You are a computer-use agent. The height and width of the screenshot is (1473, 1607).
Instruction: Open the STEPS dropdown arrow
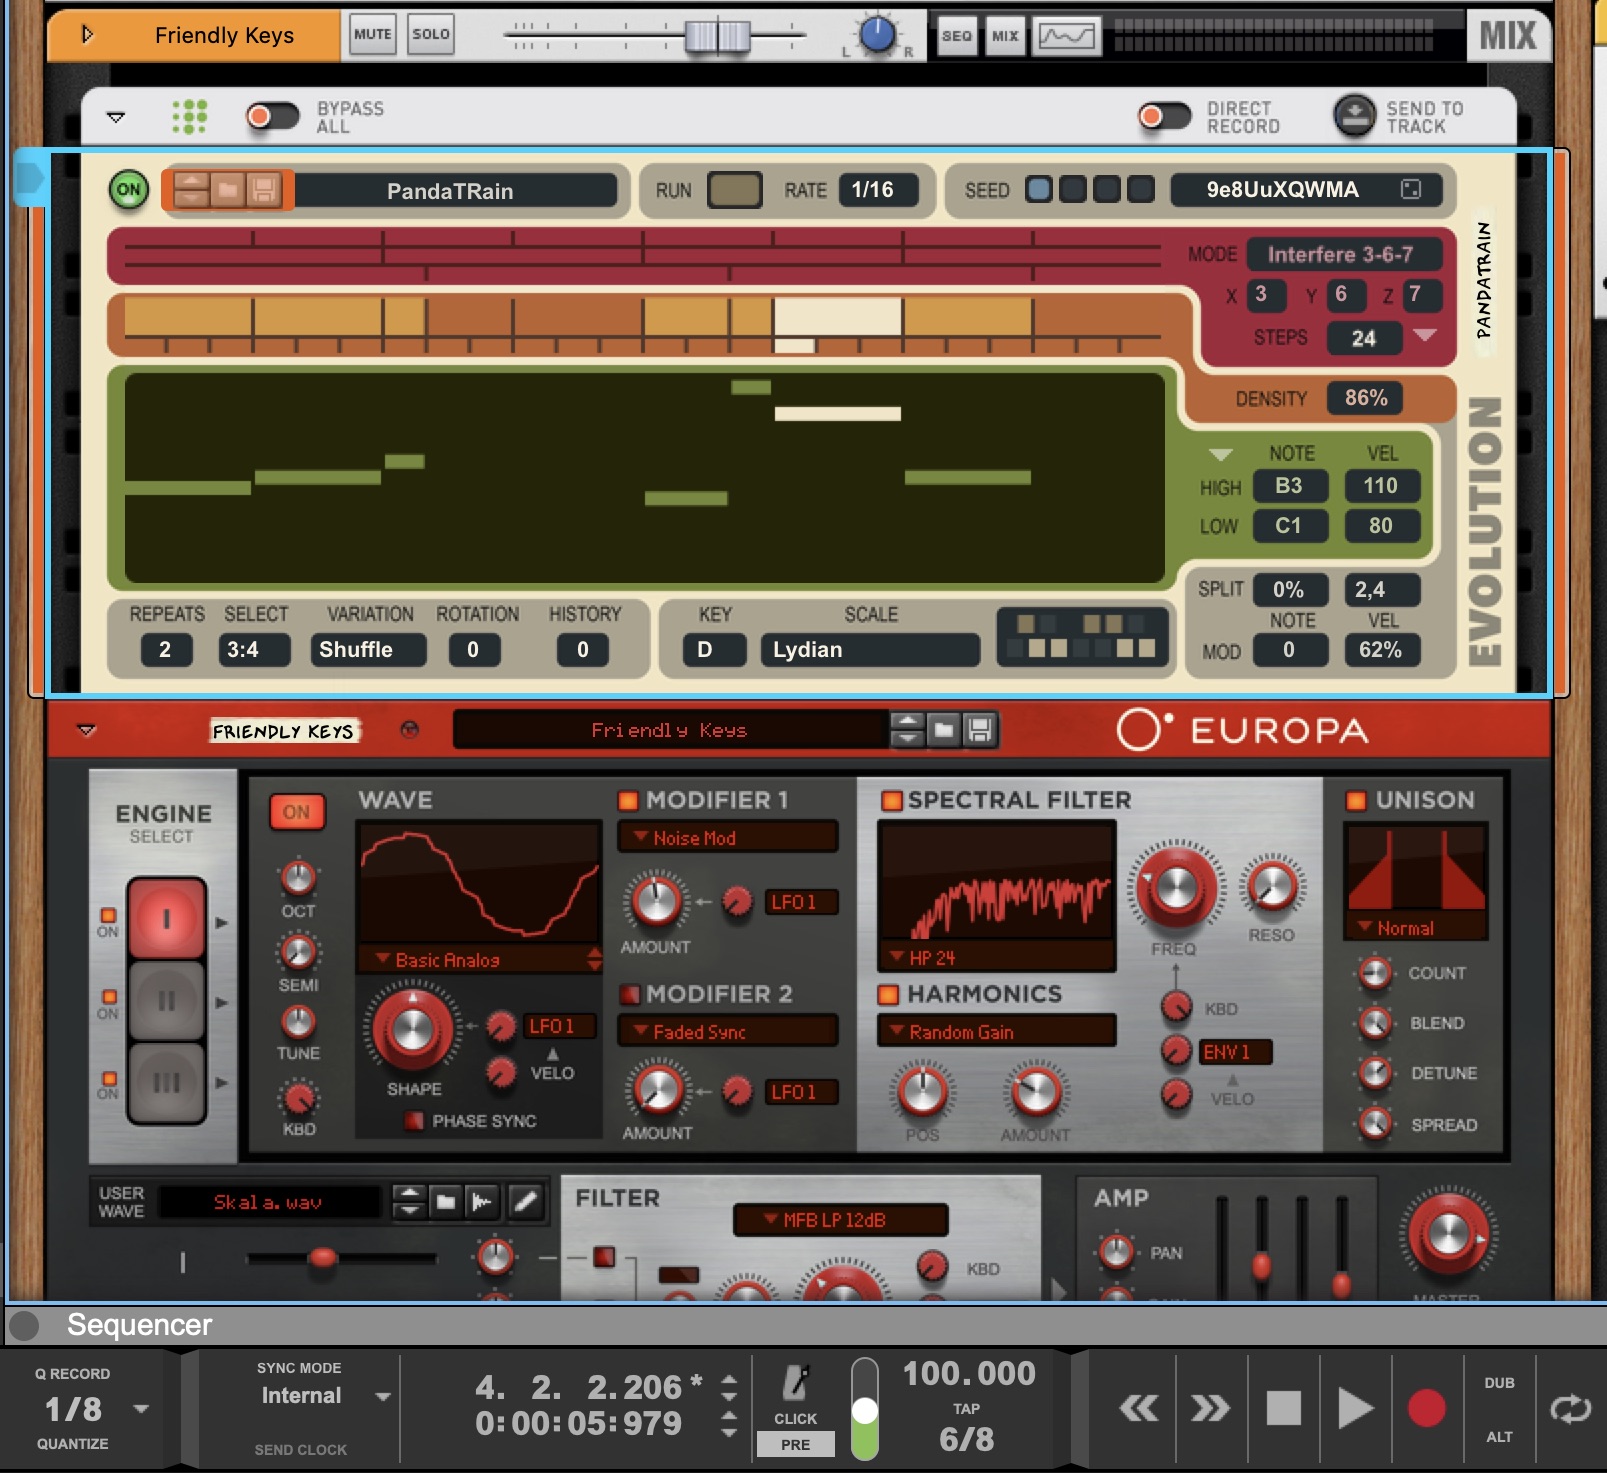point(1425,336)
